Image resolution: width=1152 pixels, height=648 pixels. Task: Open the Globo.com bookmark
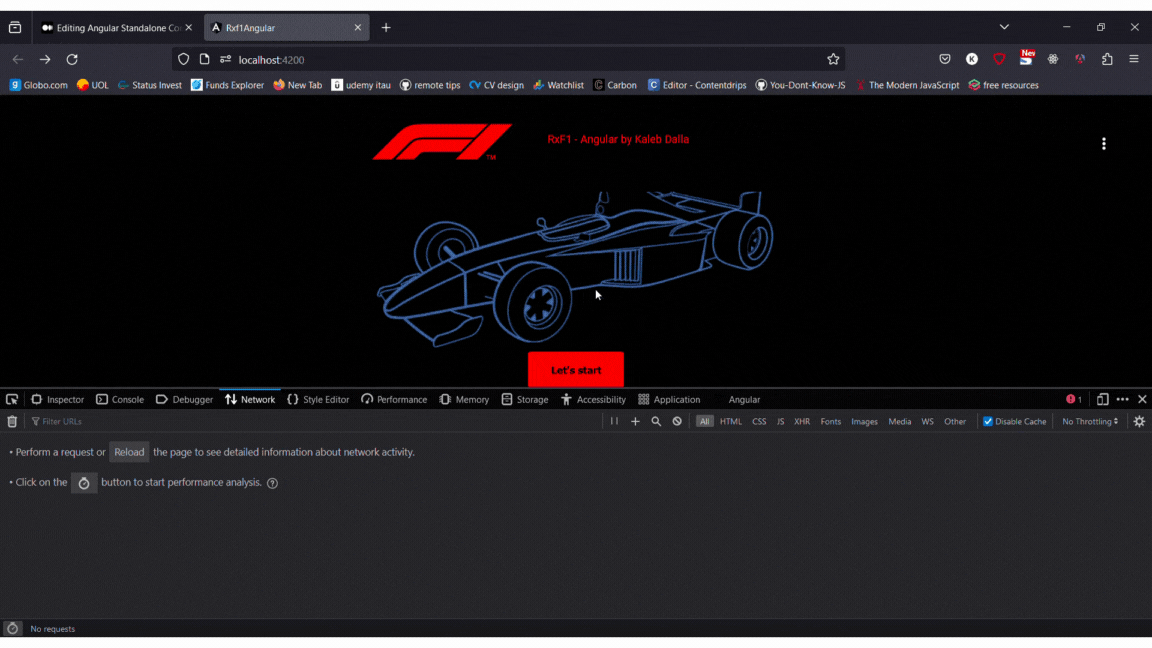(x=38, y=85)
